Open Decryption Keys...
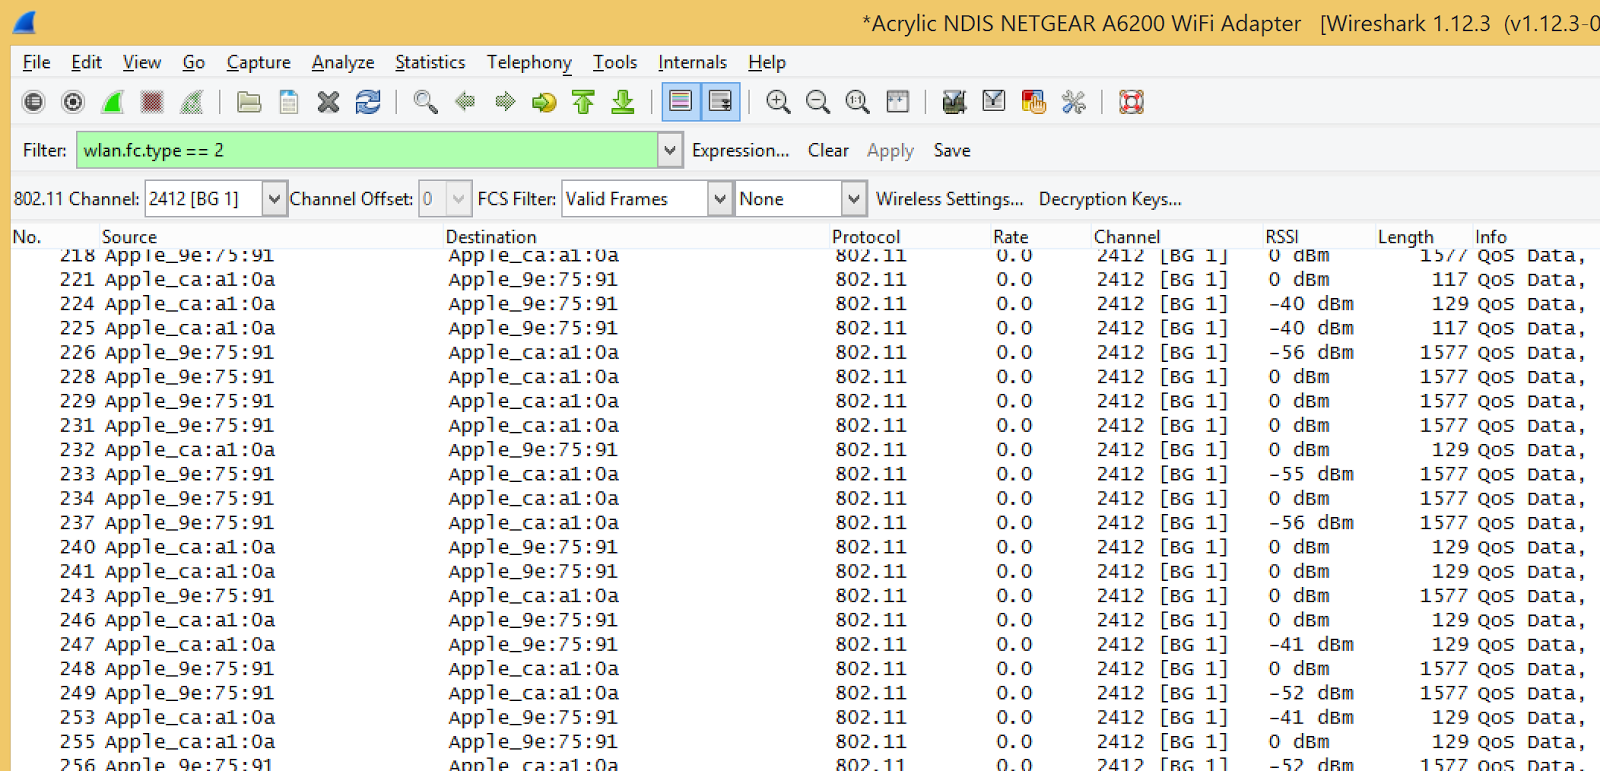 1110,199
